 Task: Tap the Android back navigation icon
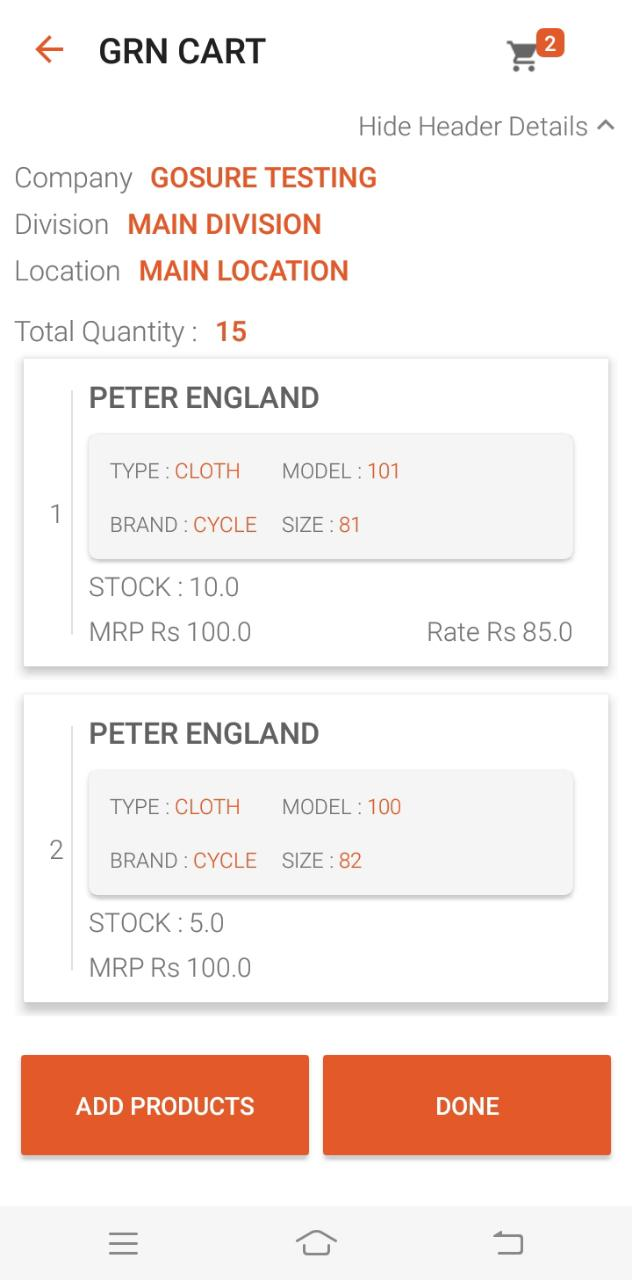coord(508,1243)
